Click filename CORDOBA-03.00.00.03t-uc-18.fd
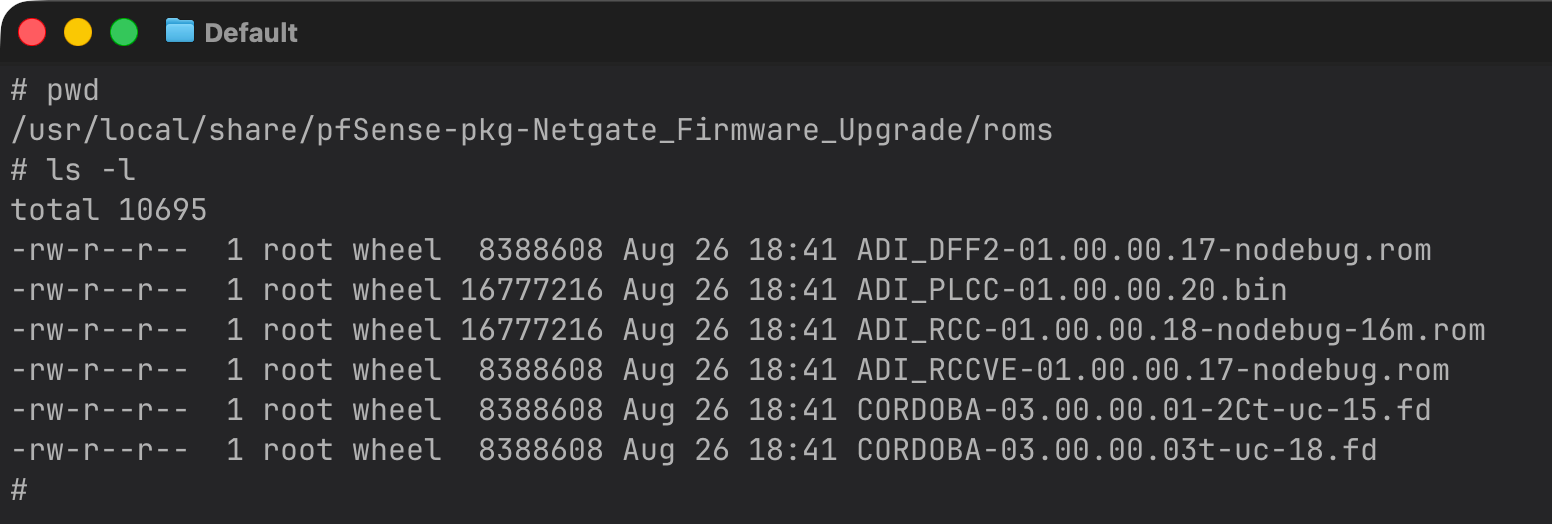 (x=1116, y=450)
